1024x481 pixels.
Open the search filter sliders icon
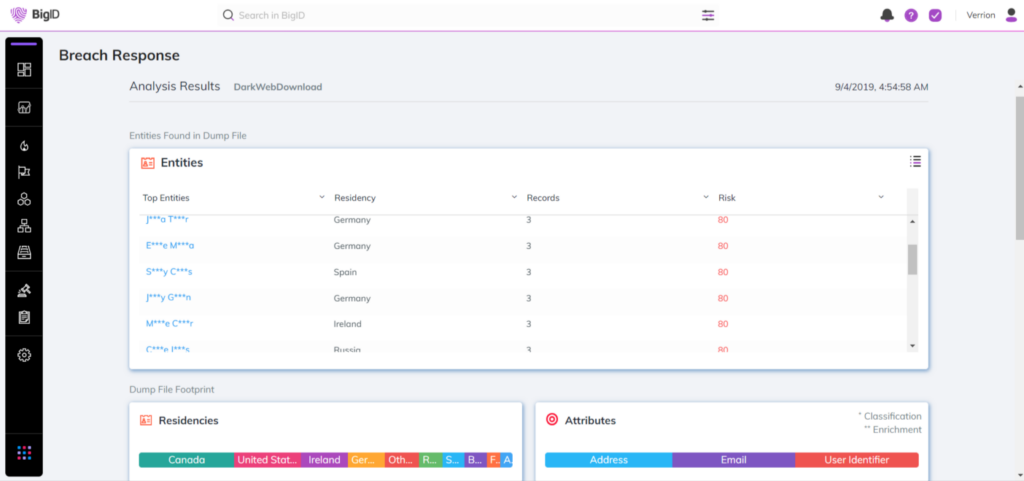tap(708, 15)
